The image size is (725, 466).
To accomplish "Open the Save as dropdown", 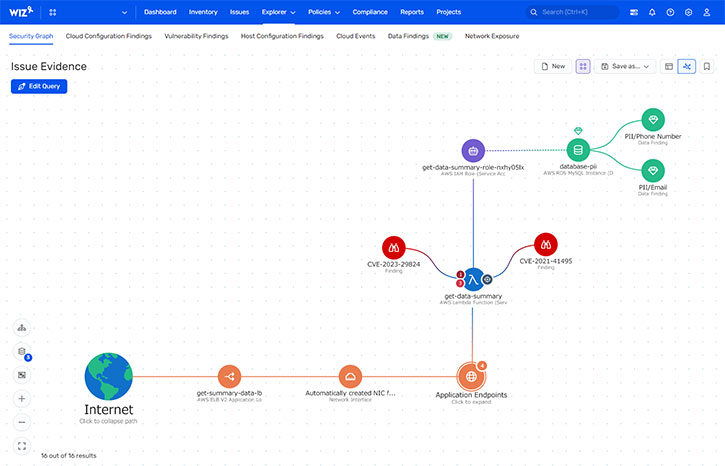I will click(x=625, y=67).
